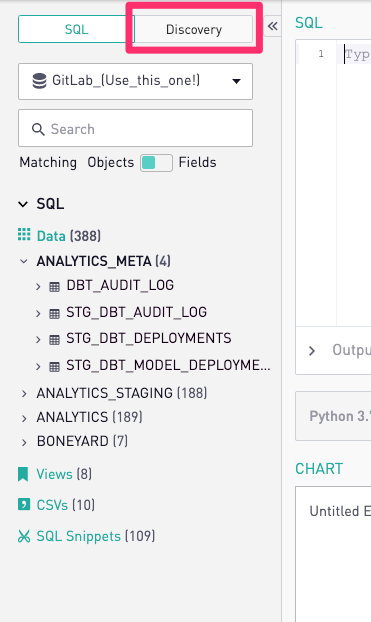Click the SQL Snippets scissors icon
Viewport: 371px width, 622px height.
point(24,536)
